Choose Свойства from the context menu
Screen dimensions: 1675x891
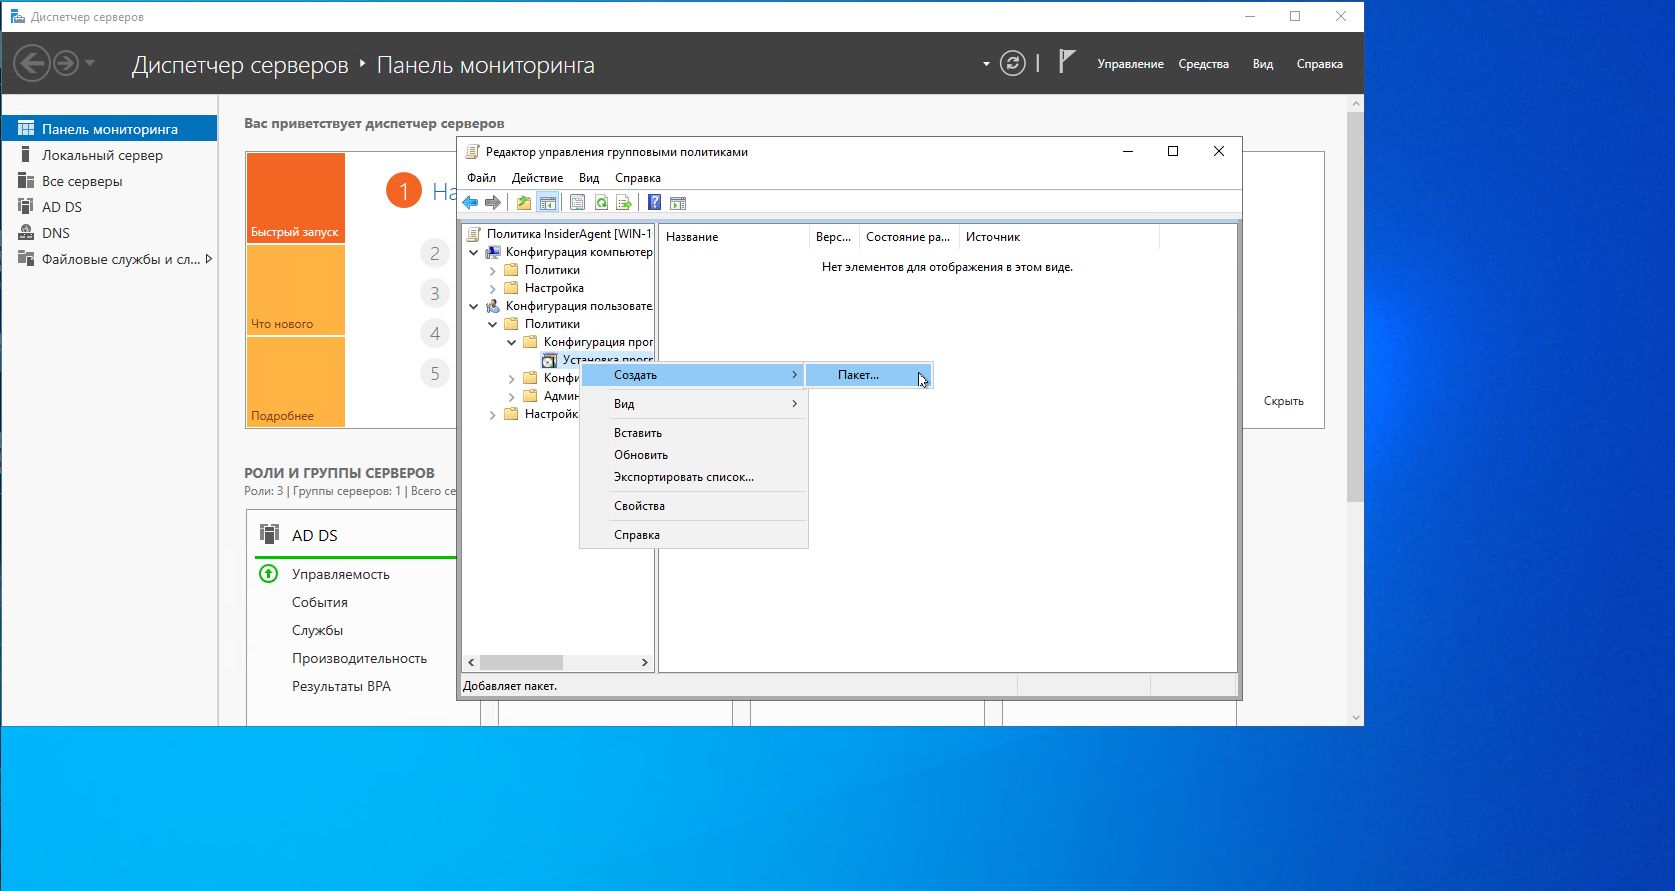click(639, 506)
